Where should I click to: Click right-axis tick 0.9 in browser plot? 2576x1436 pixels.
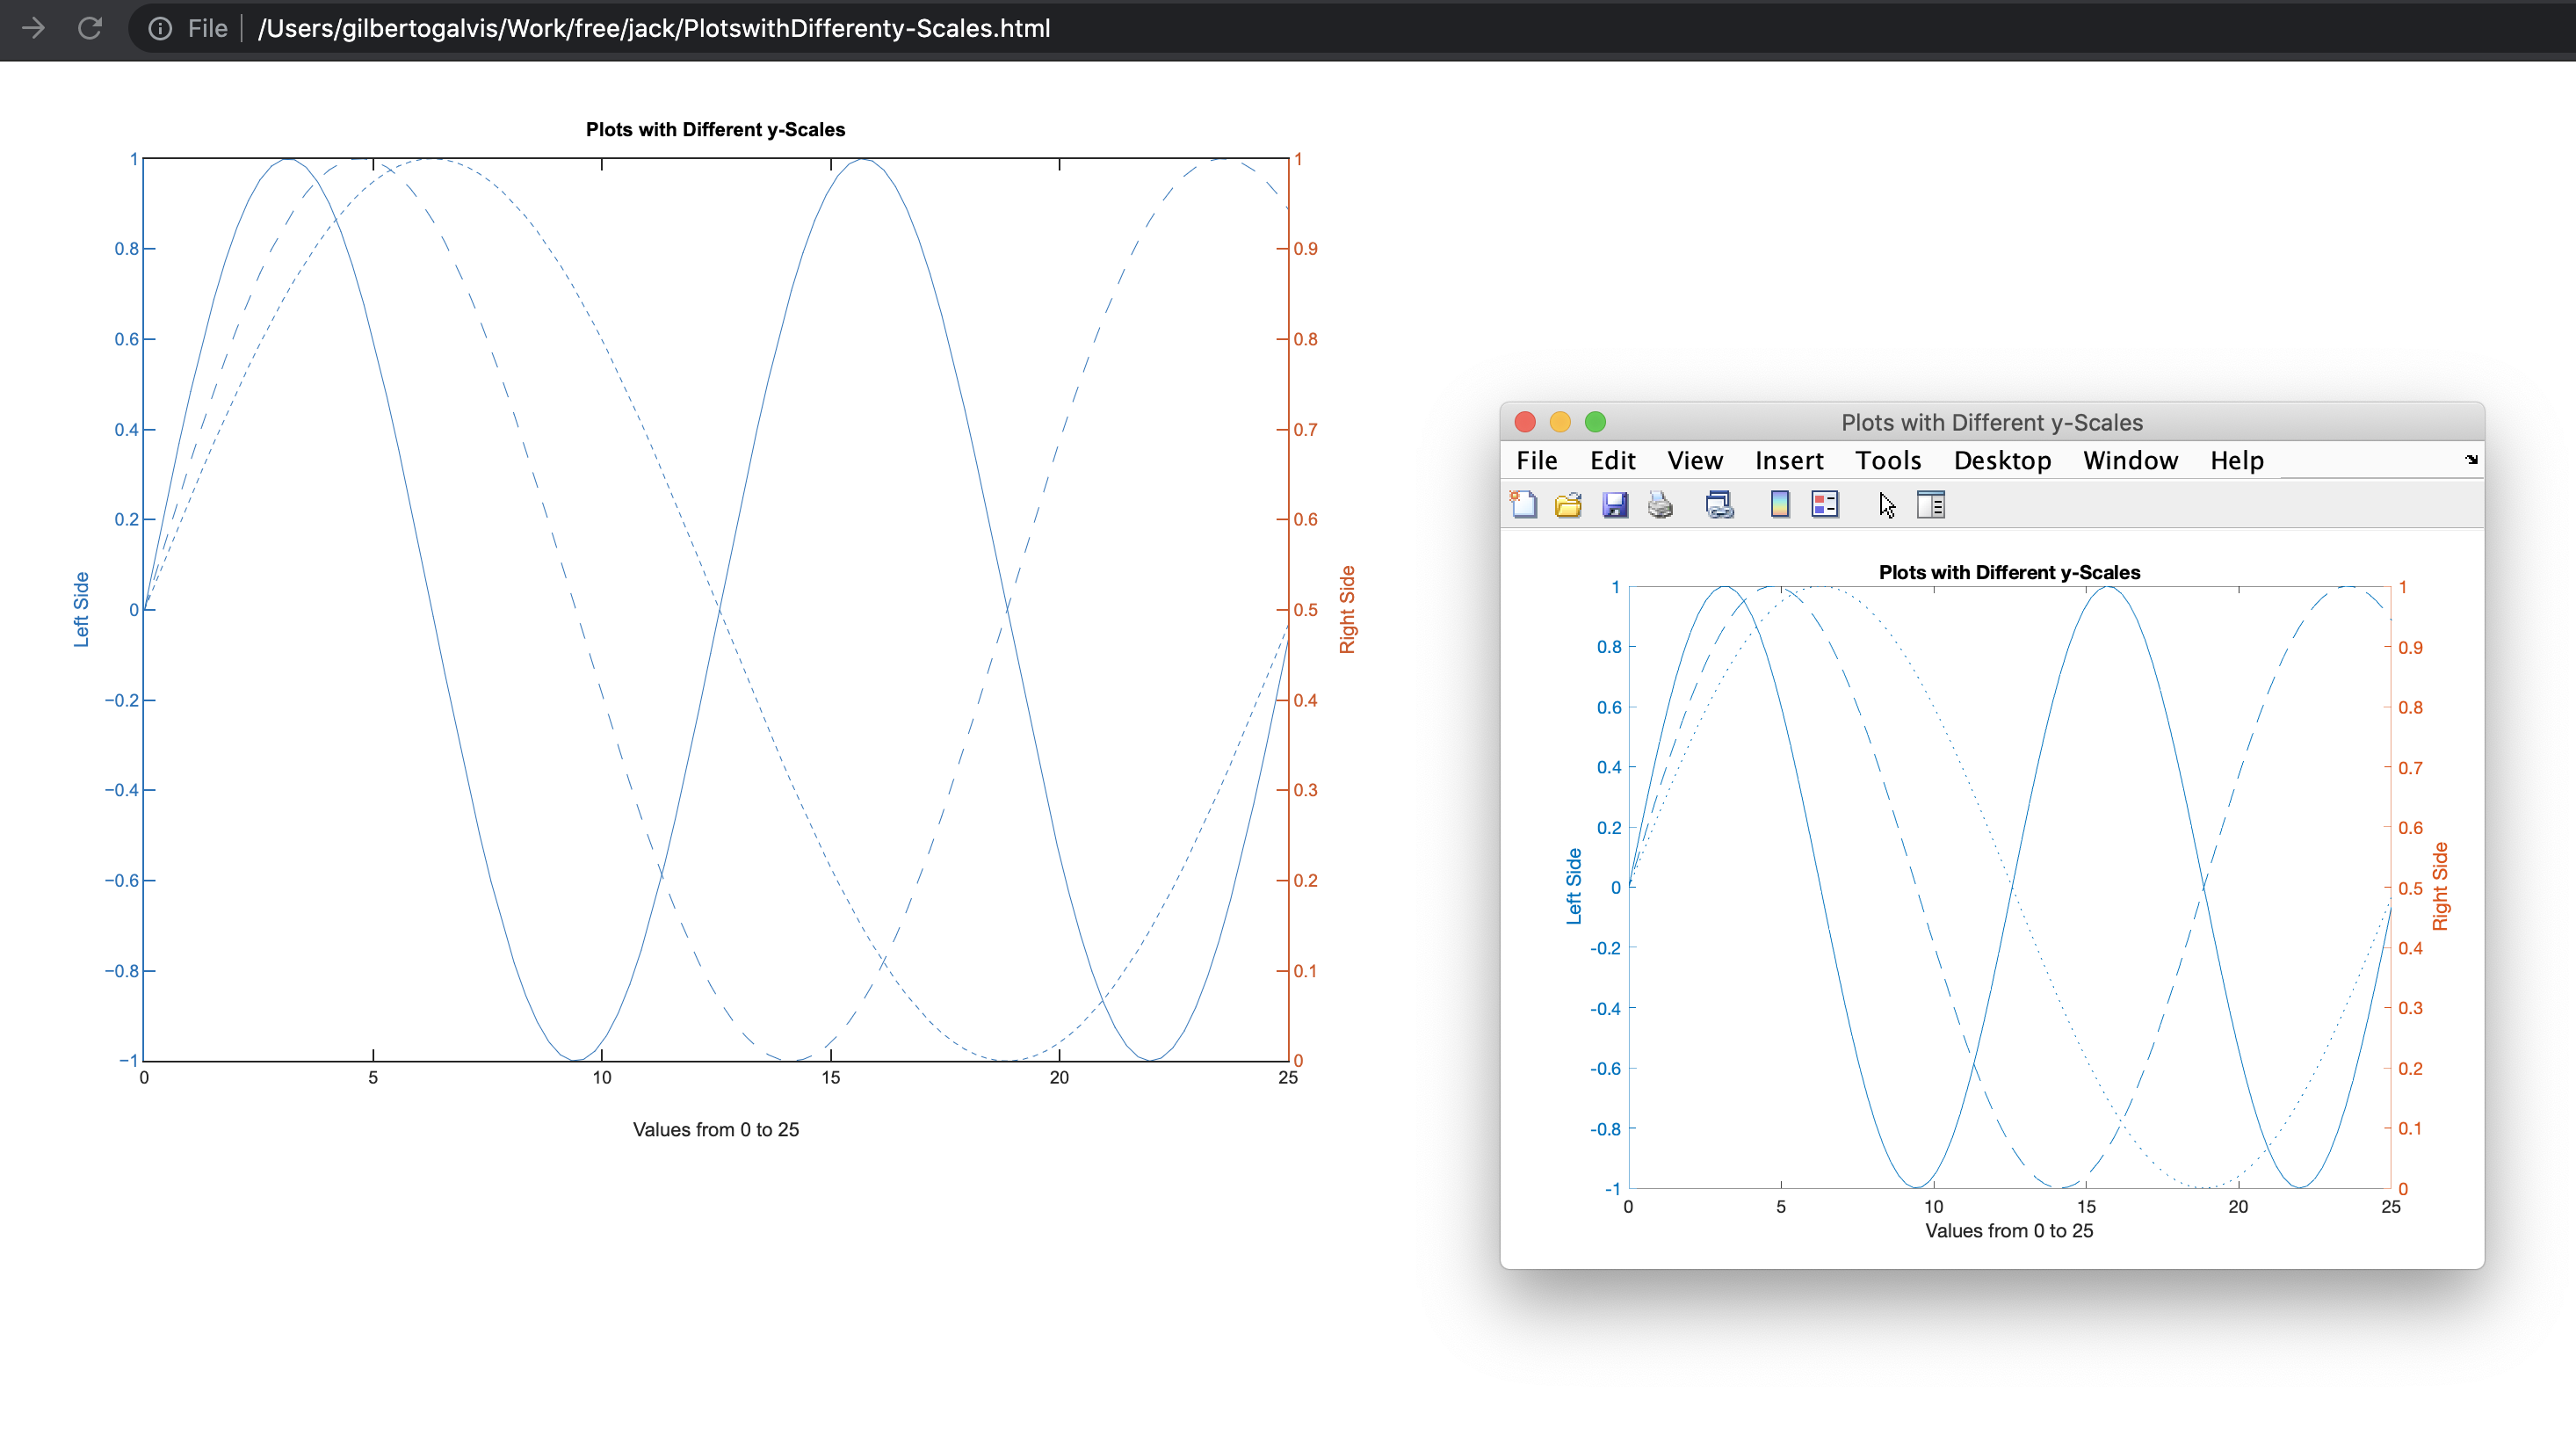[1306, 249]
